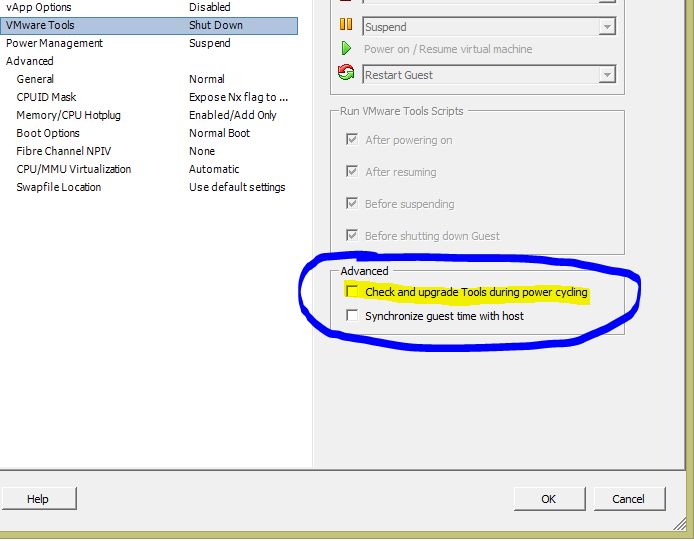Click the Restart Guest combo box field
Viewport: 694px width, 541px height.
(x=489, y=75)
